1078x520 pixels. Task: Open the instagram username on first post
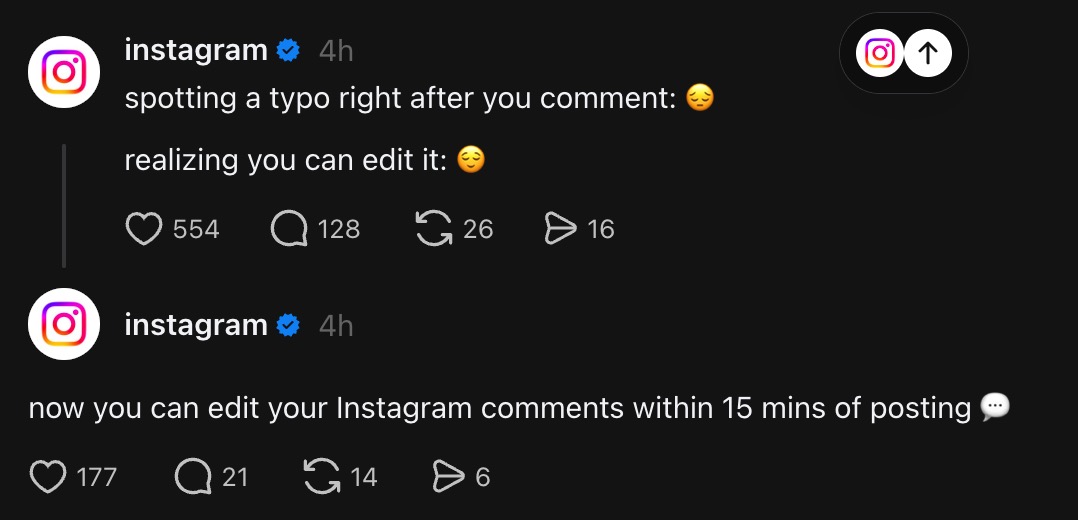tap(196, 50)
